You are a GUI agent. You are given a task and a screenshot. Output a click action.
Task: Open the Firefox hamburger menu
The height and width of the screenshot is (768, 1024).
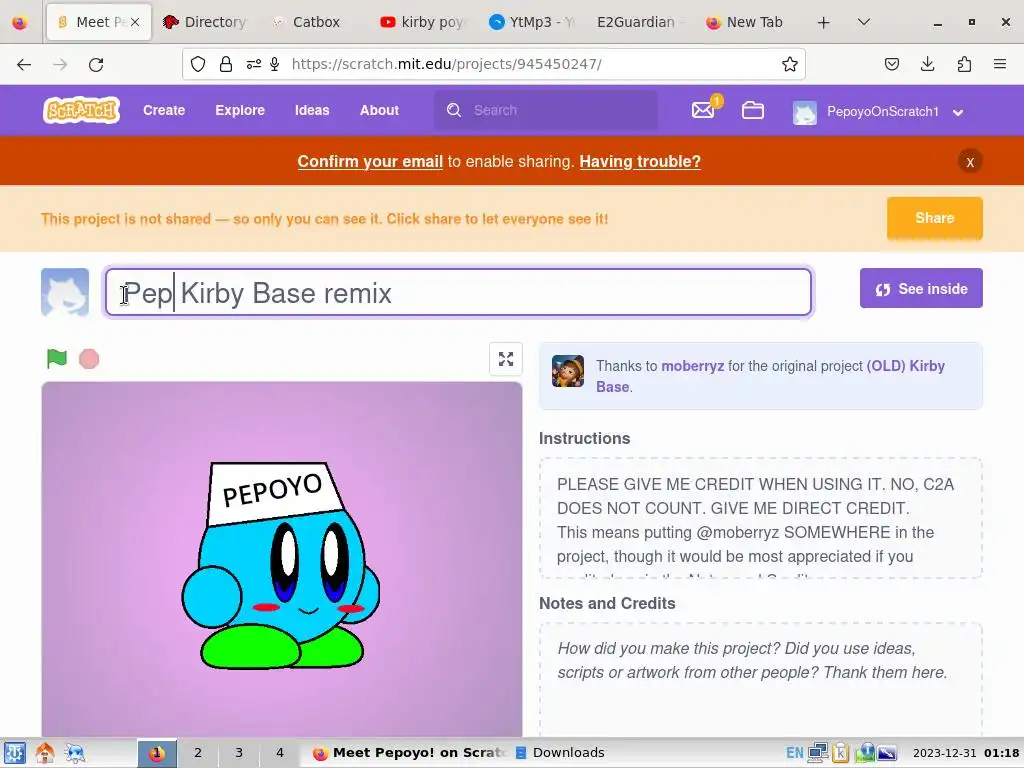pyautogui.click(x=999, y=64)
